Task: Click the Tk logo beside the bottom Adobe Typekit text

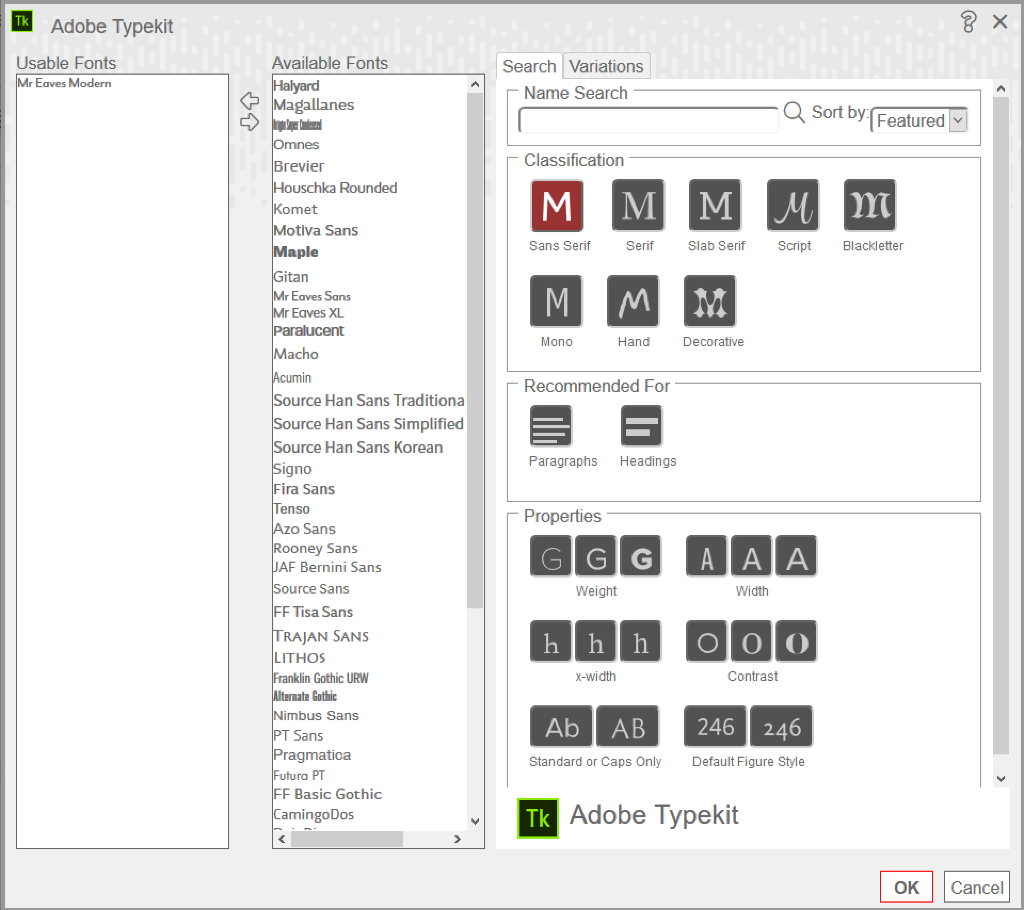Action: (x=538, y=818)
